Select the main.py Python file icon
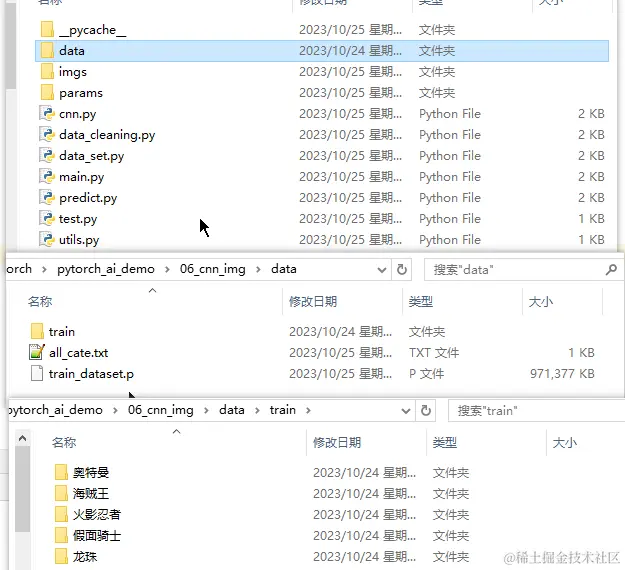 [x=47, y=177]
